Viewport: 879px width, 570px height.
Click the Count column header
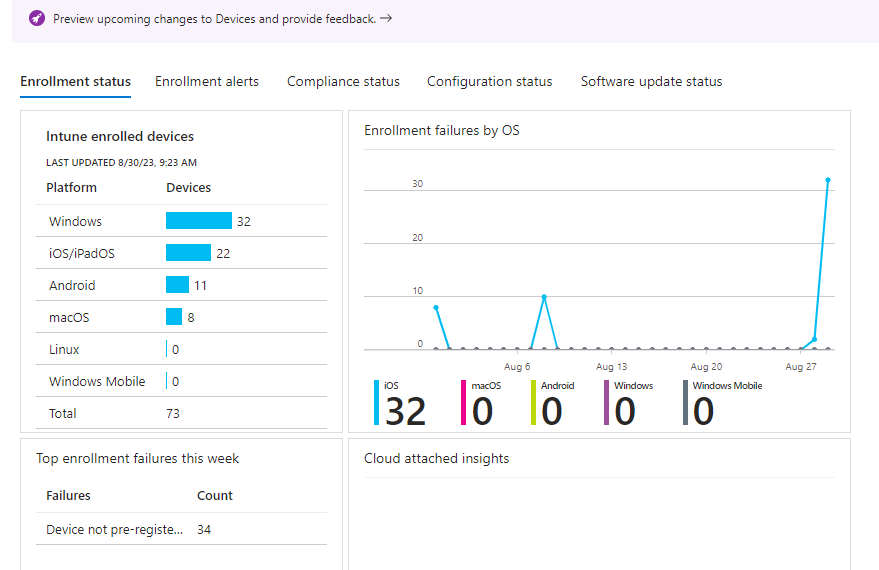pyautogui.click(x=215, y=495)
